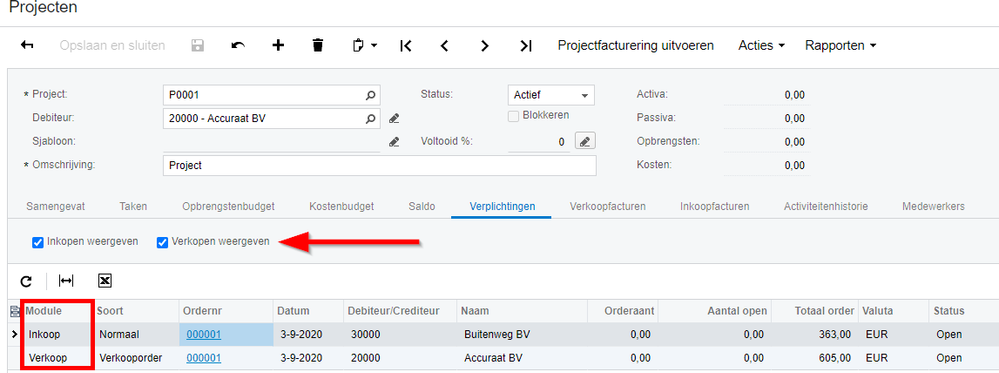The image size is (999, 373).
Task: Click the back arrow icon in toolbar
Action: (x=27, y=45)
